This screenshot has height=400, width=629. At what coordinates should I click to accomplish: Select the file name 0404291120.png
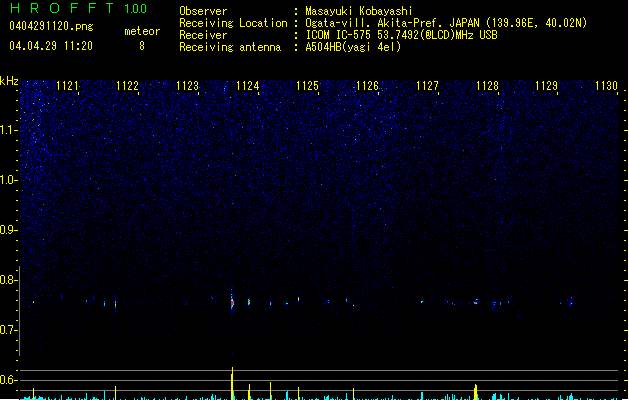pyautogui.click(x=51, y=26)
